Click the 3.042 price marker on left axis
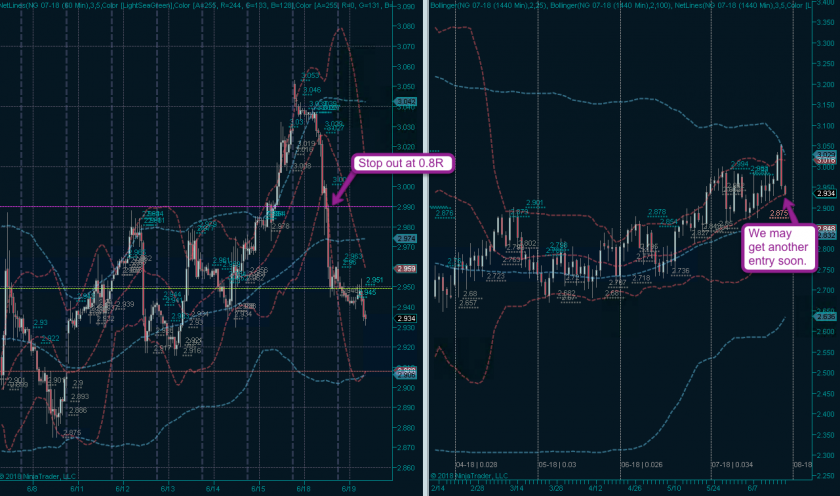840x496 pixels. coord(405,102)
